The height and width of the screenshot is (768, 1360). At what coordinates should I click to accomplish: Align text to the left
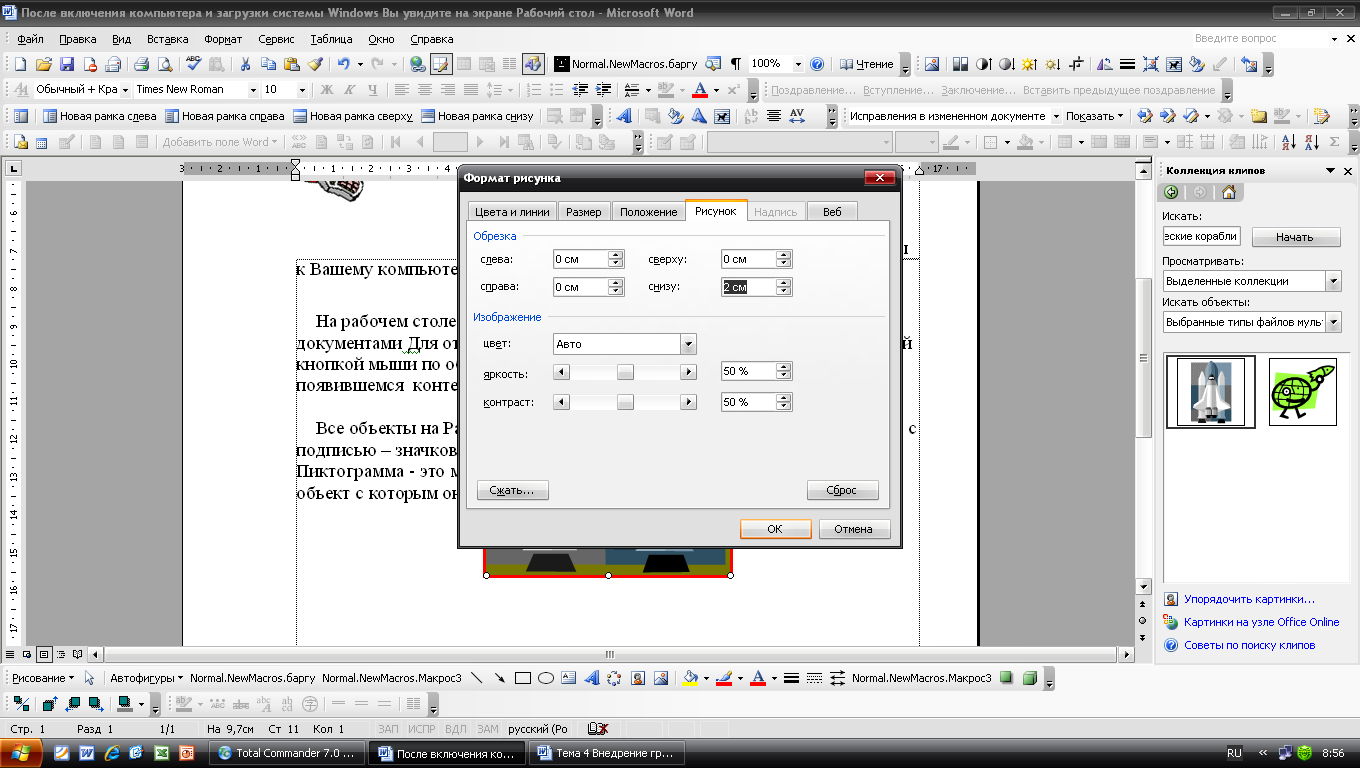point(401,90)
